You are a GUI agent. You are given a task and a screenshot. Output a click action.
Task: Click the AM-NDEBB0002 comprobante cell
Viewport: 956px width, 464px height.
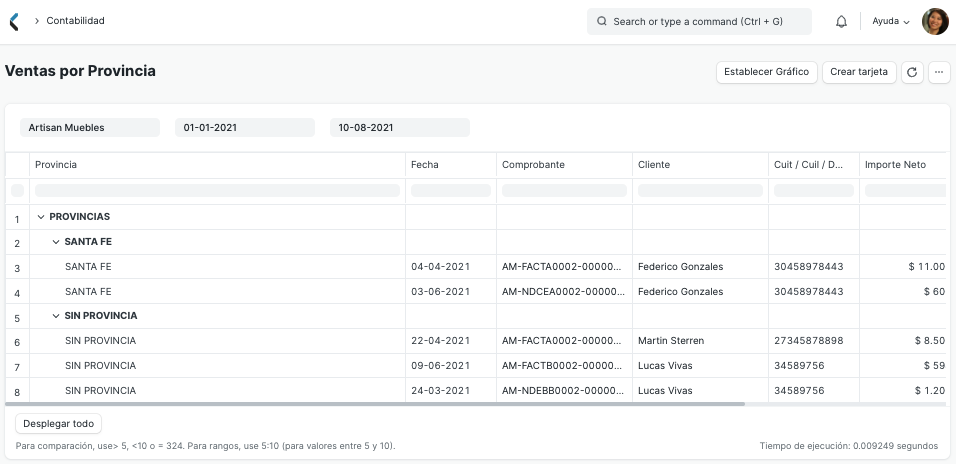(564, 391)
